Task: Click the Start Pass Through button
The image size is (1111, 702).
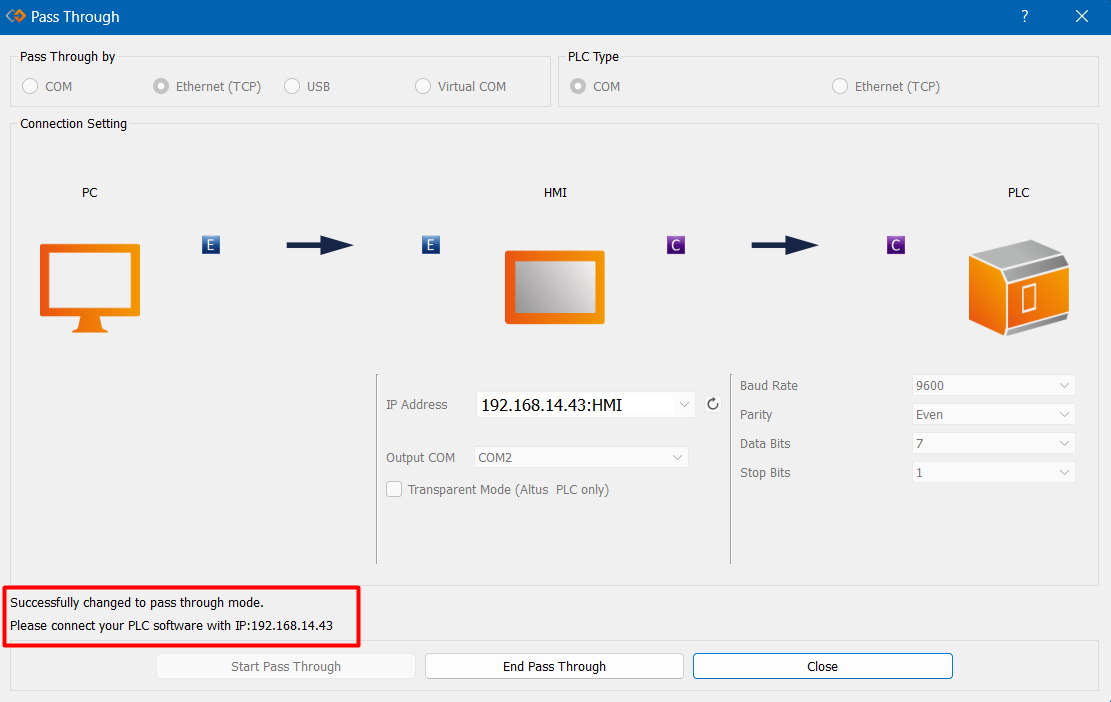Action: pyautogui.click(x=286, y=666)
